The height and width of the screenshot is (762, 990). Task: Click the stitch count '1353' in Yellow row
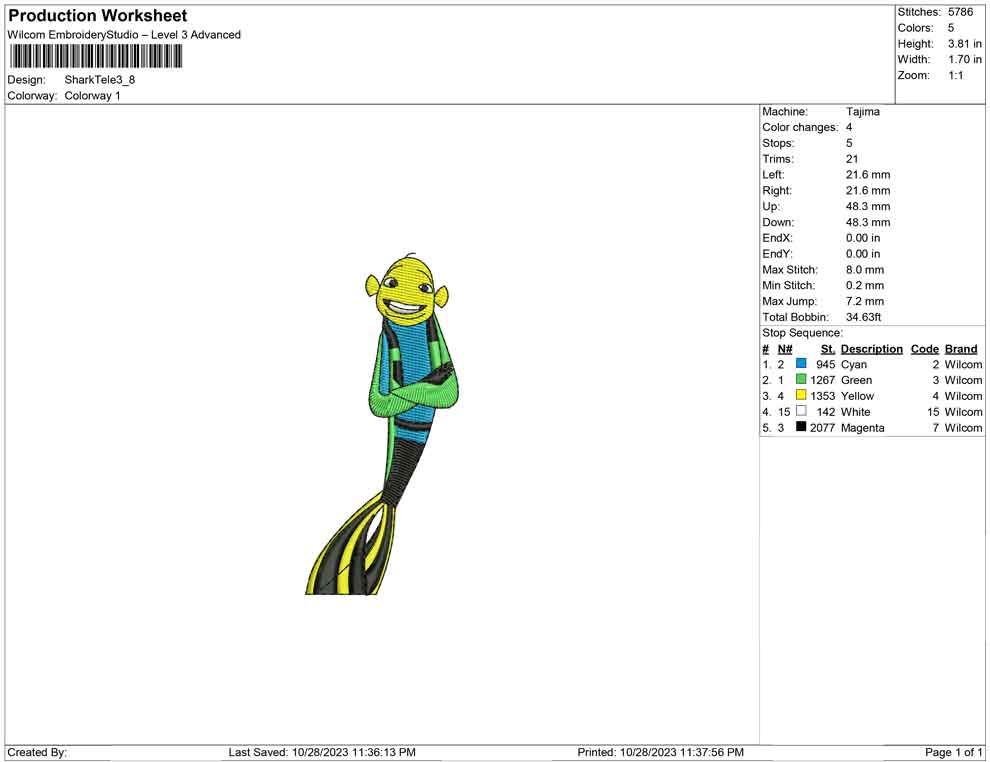coord(823,396)
